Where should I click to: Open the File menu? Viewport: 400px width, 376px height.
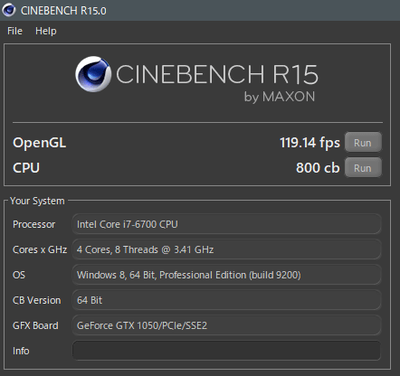point(15,31)
